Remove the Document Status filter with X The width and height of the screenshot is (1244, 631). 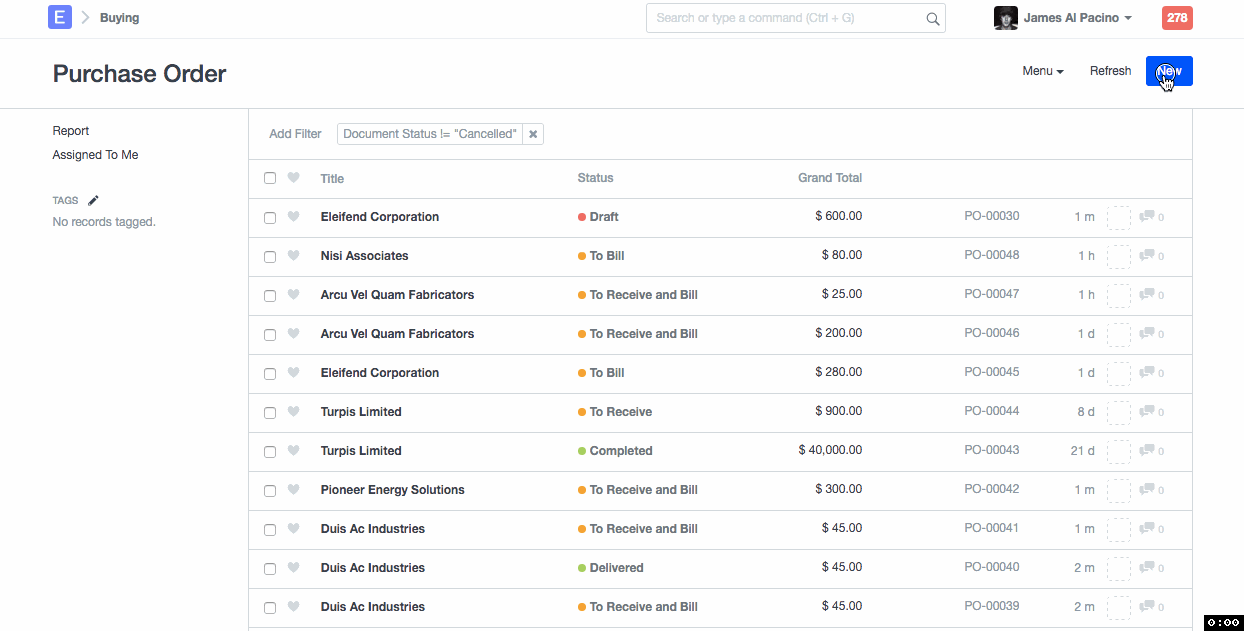(533, 134)
